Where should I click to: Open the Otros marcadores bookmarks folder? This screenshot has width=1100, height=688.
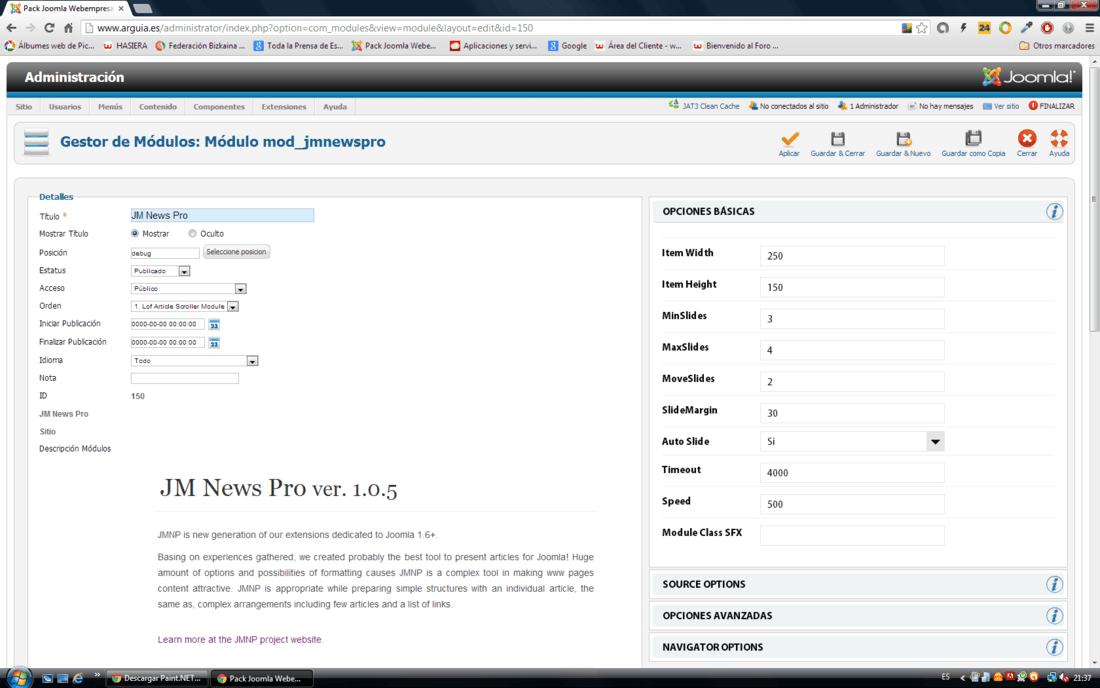pyautogui.click(x=1057, y=46)
